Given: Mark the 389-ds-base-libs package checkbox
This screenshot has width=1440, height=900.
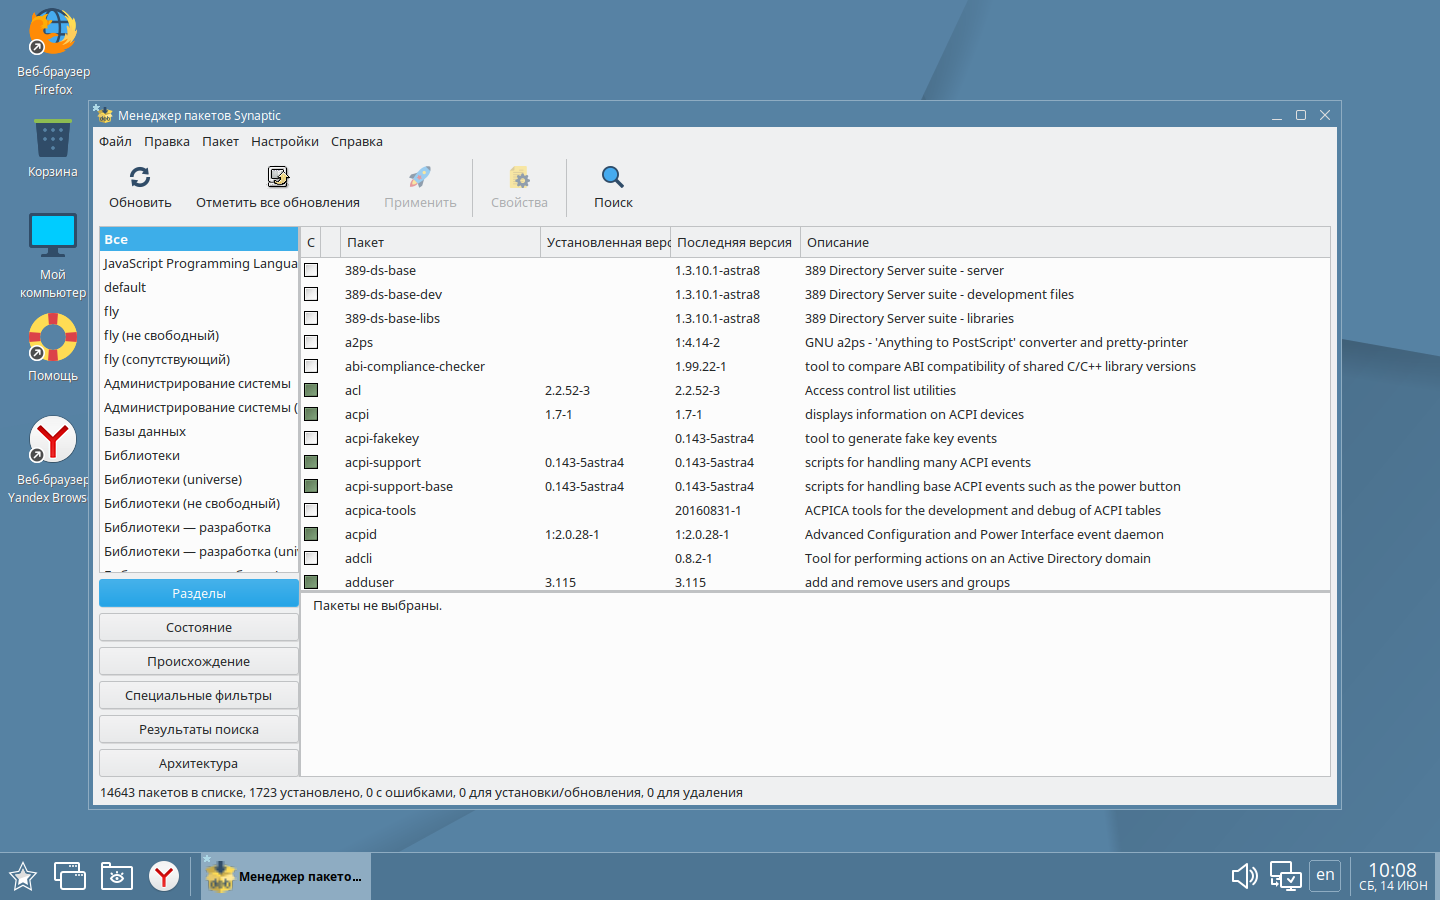Looking at the screenshot, I should coord(311,318).
